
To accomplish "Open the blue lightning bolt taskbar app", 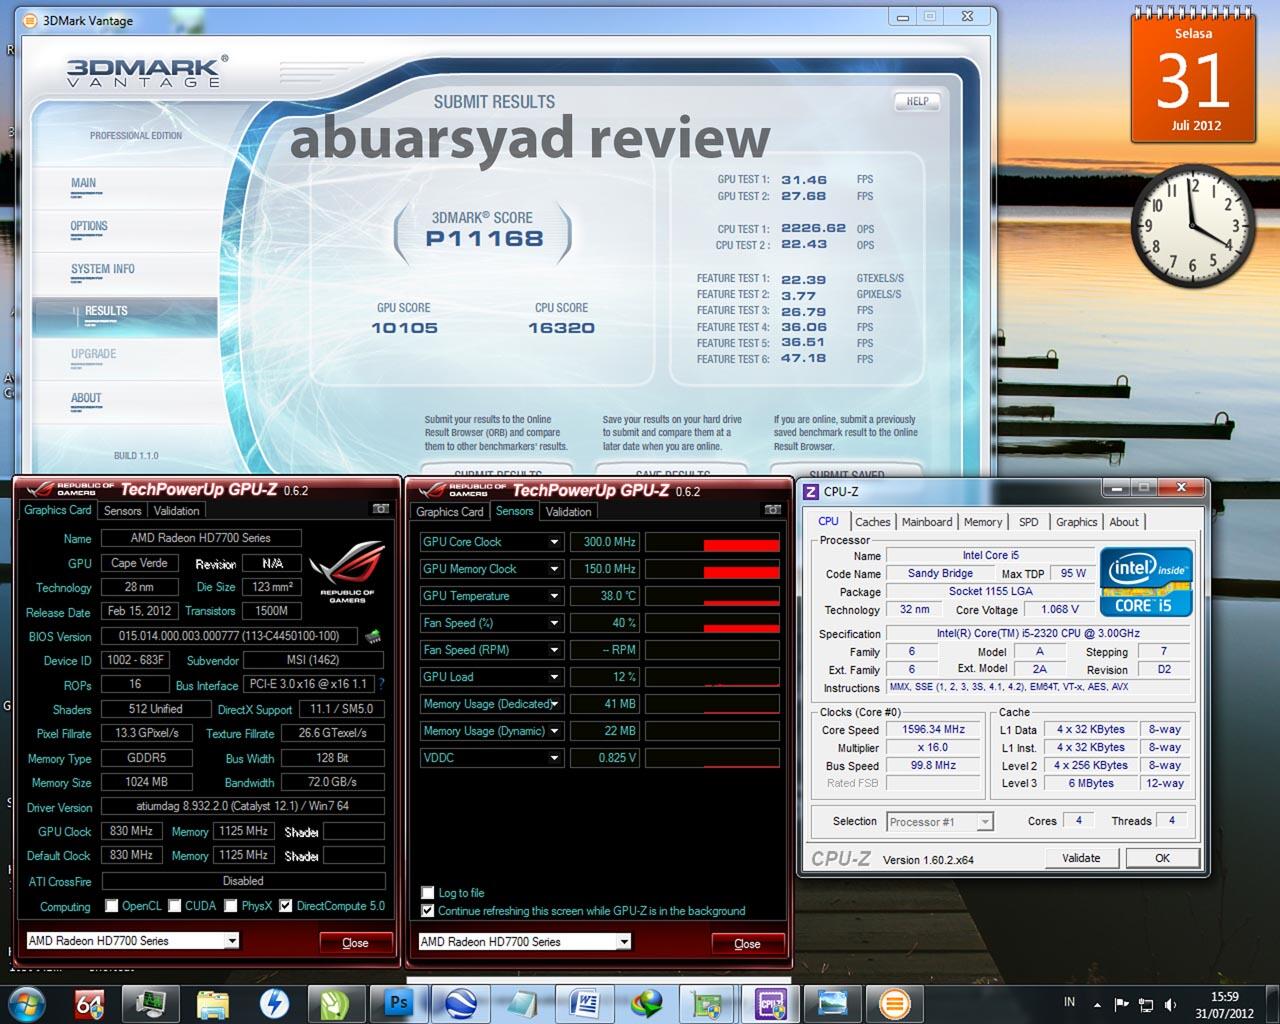I will coord(274,1003).
